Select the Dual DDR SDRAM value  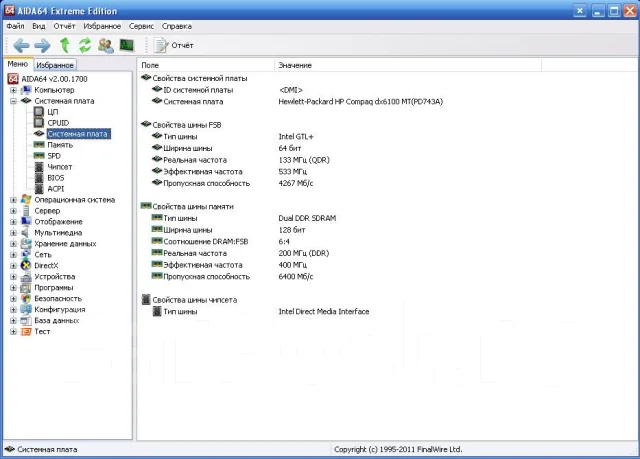click(x=307, y=218)
